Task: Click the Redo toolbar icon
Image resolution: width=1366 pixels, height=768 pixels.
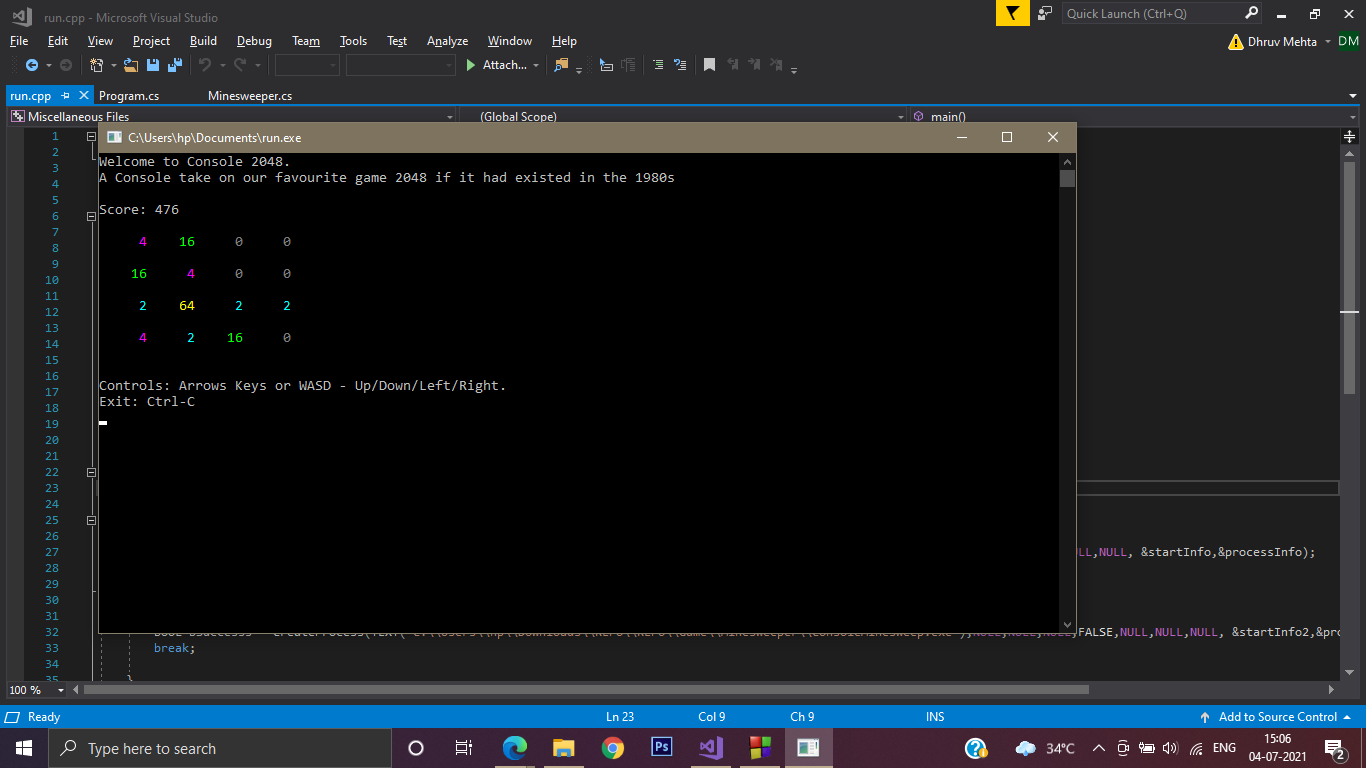Action: click(x=240, y=65)
